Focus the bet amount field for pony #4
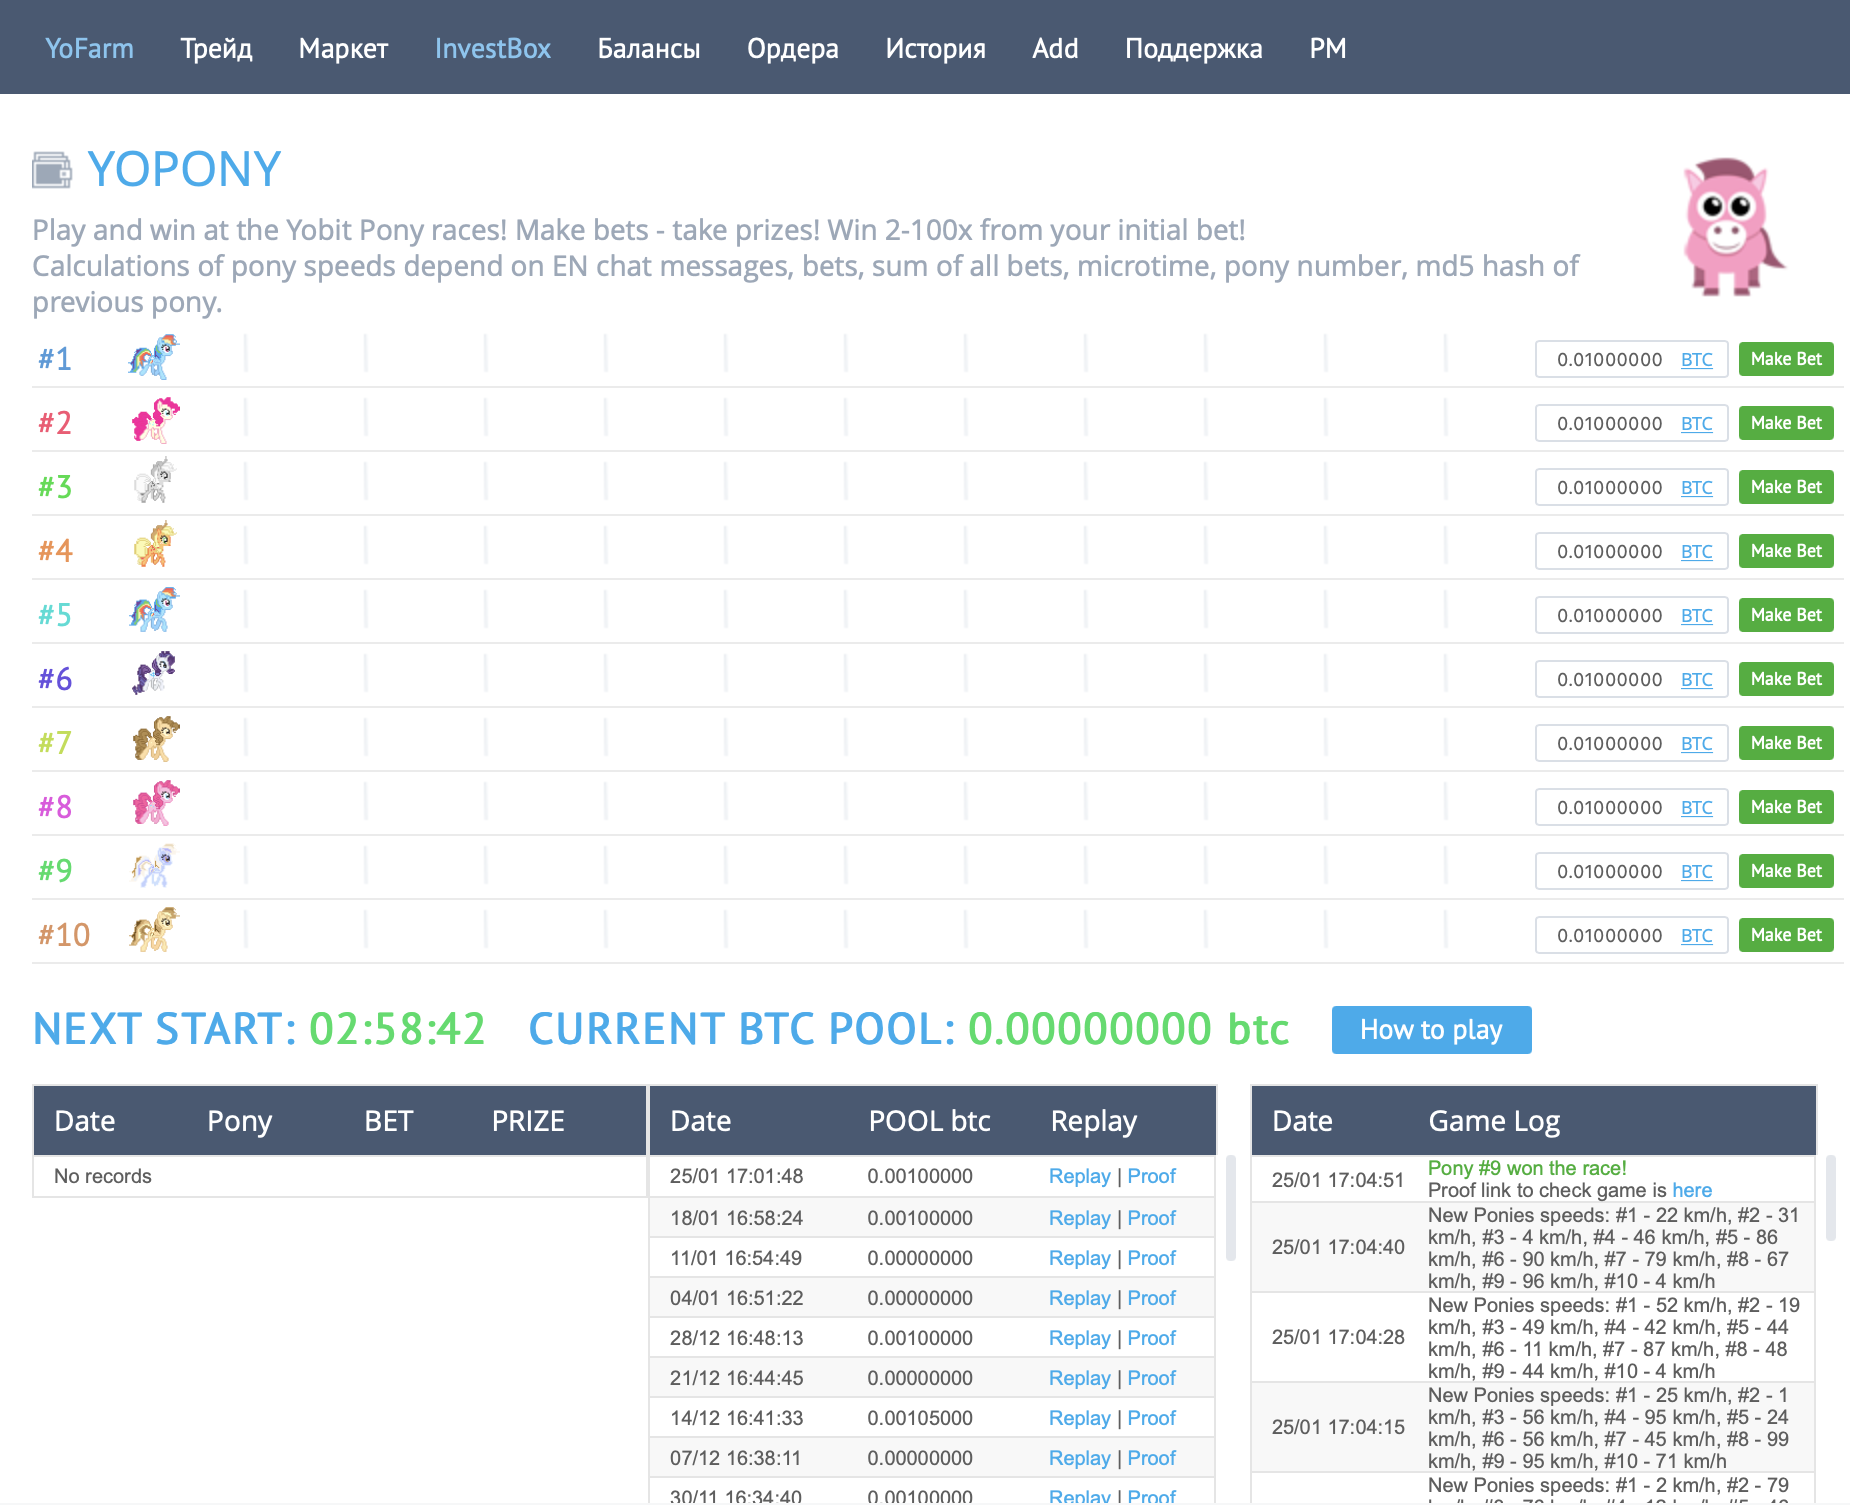1850x1505 pixels. (1607, 552)
